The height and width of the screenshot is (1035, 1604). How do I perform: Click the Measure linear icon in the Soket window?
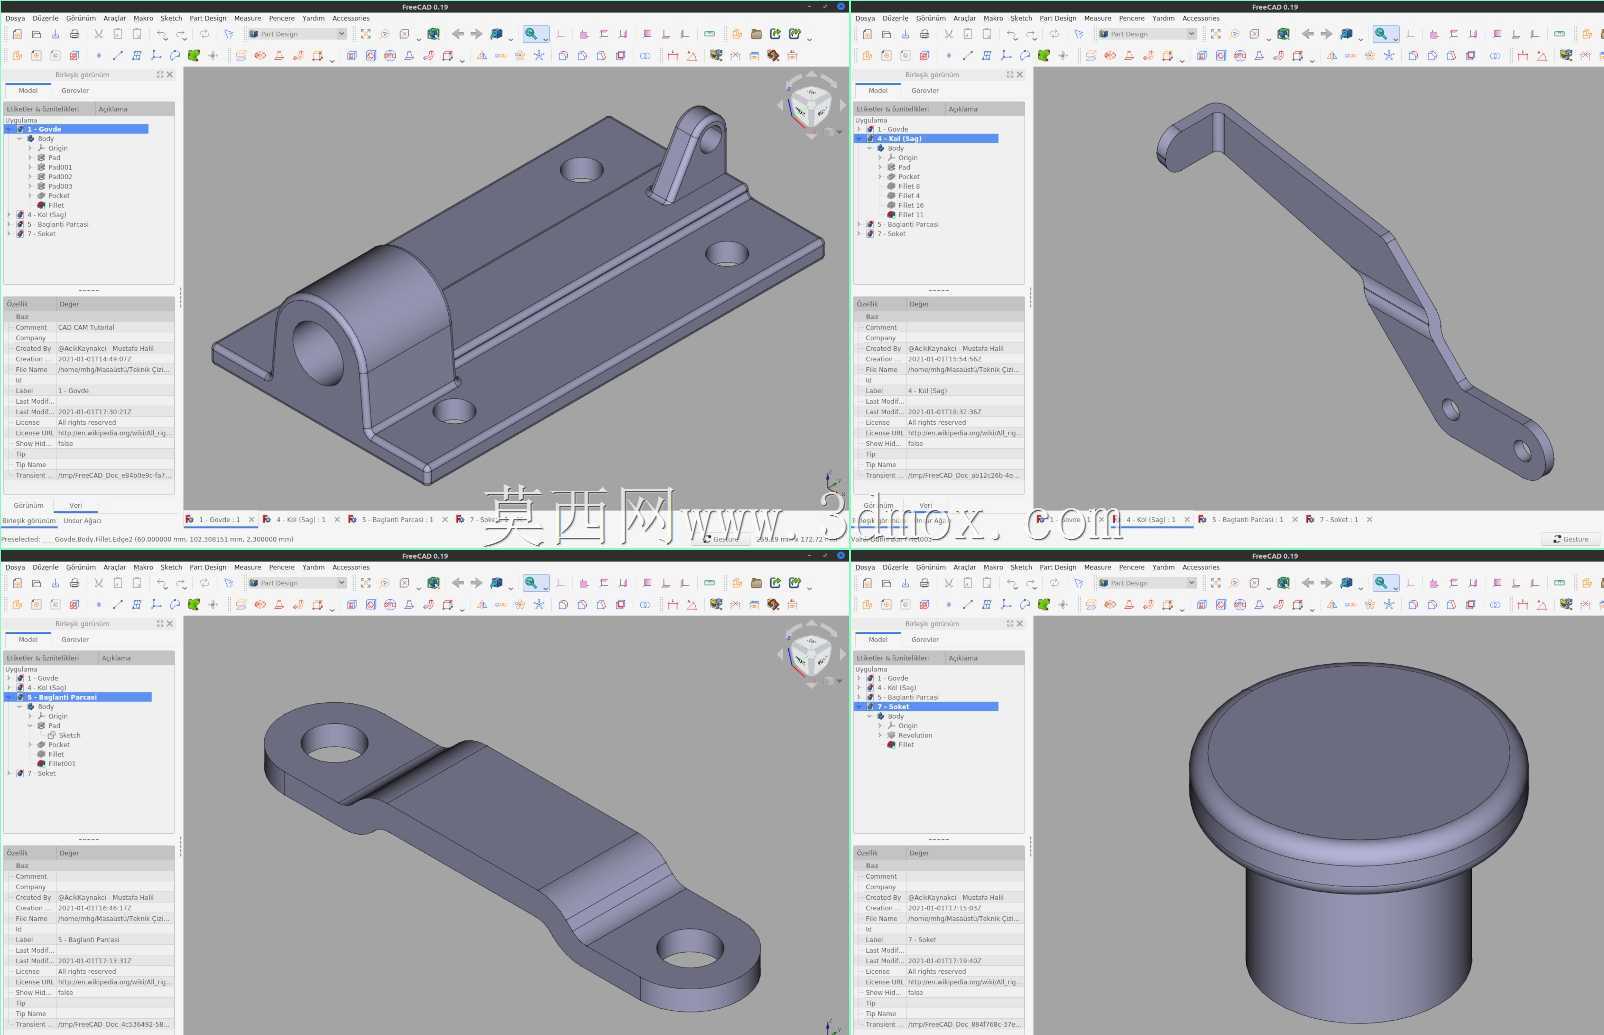pyautogui.click(x=1522, y=604)
